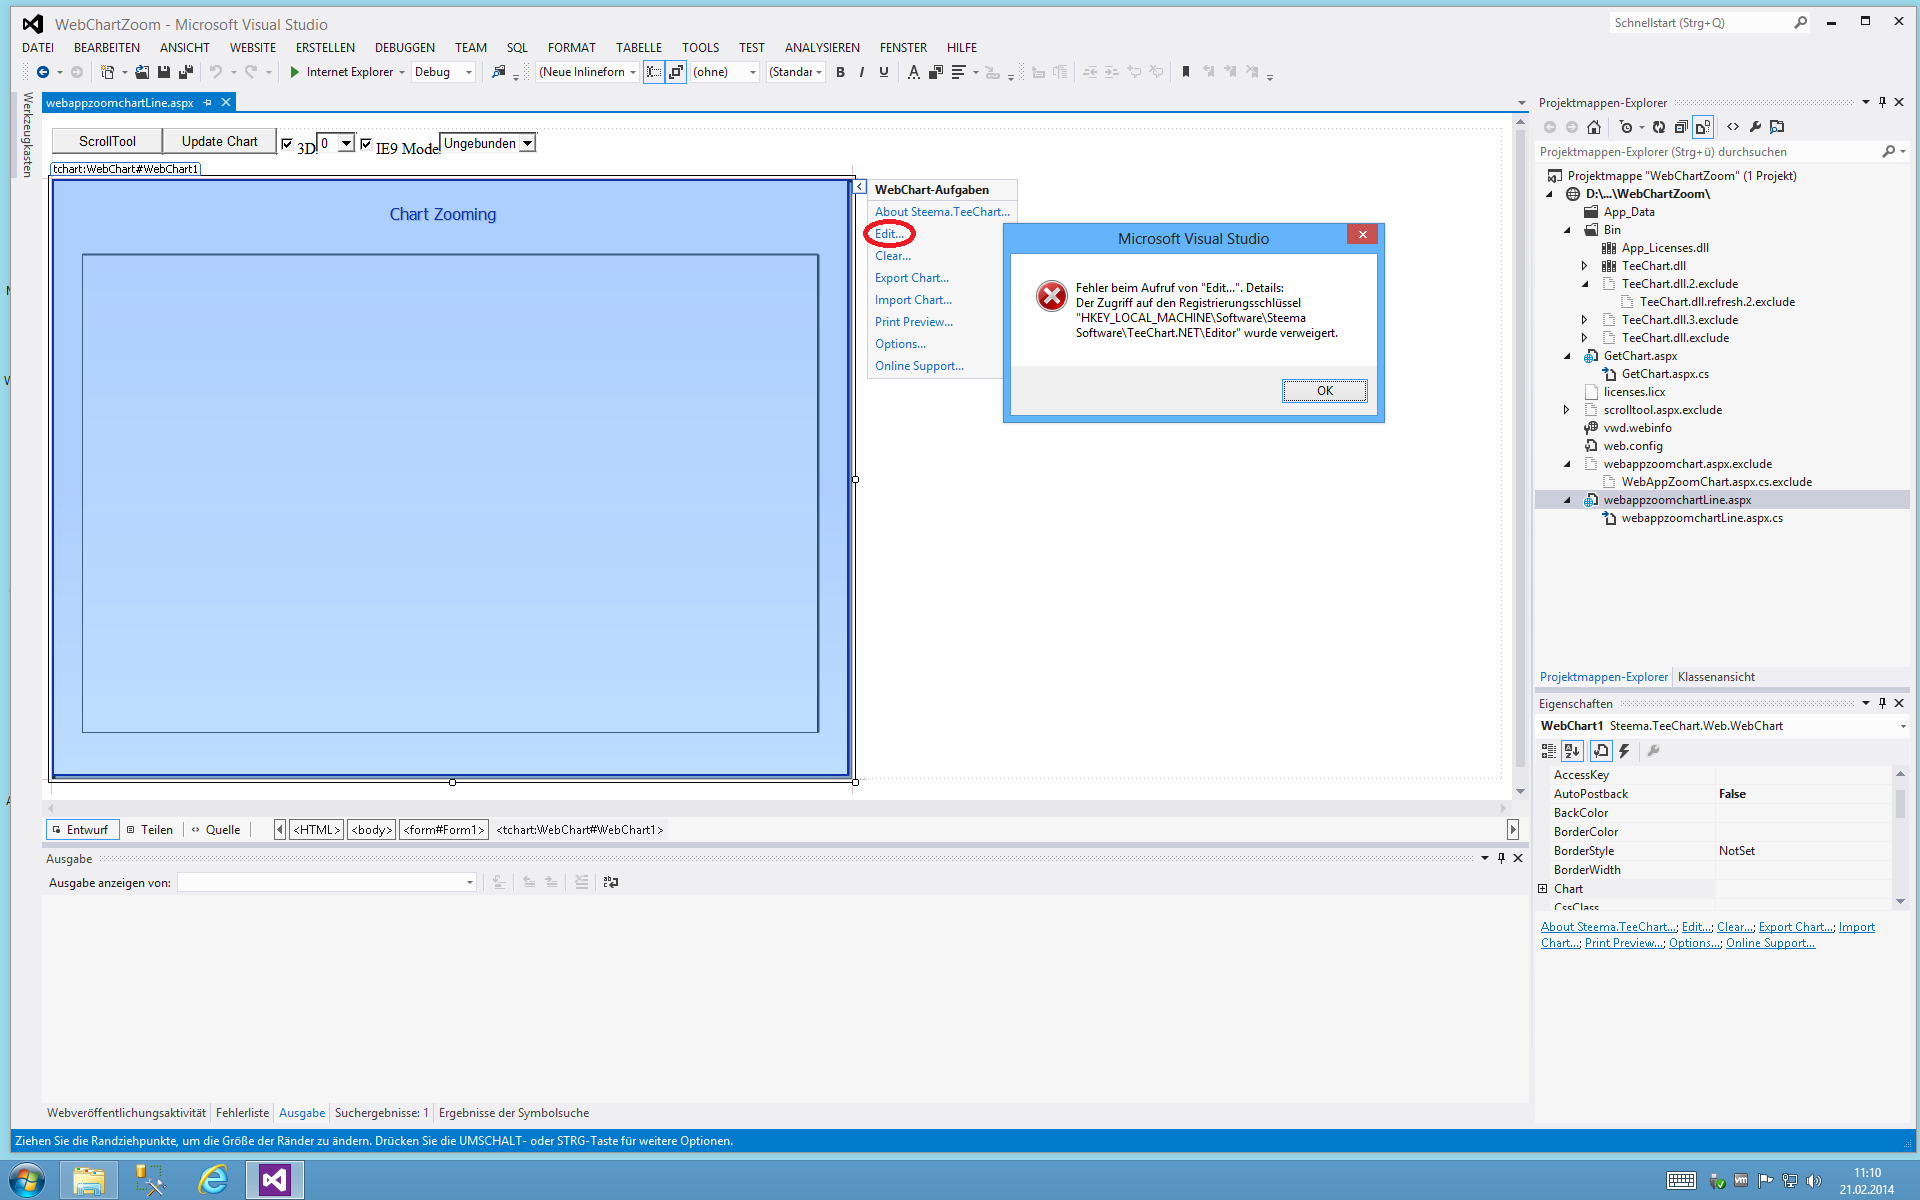Close the Microsoft Visual Studio error dialog

pyautogui.click(x=1362, y=234)
